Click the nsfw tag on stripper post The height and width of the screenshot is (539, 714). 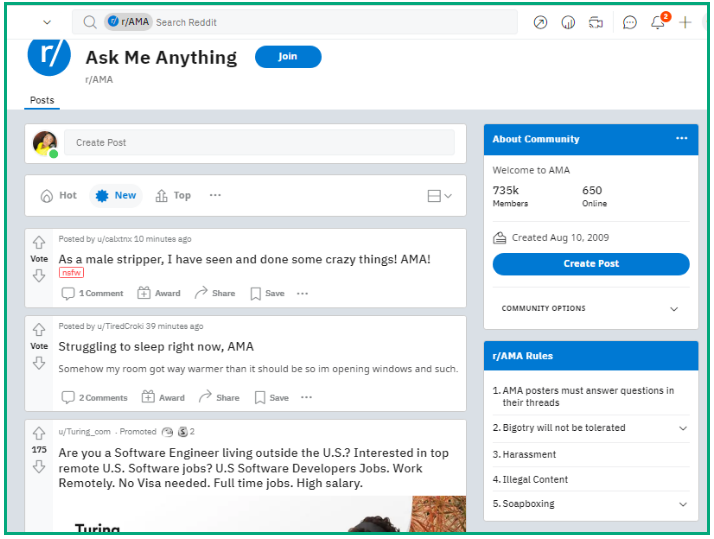(71, 273)
